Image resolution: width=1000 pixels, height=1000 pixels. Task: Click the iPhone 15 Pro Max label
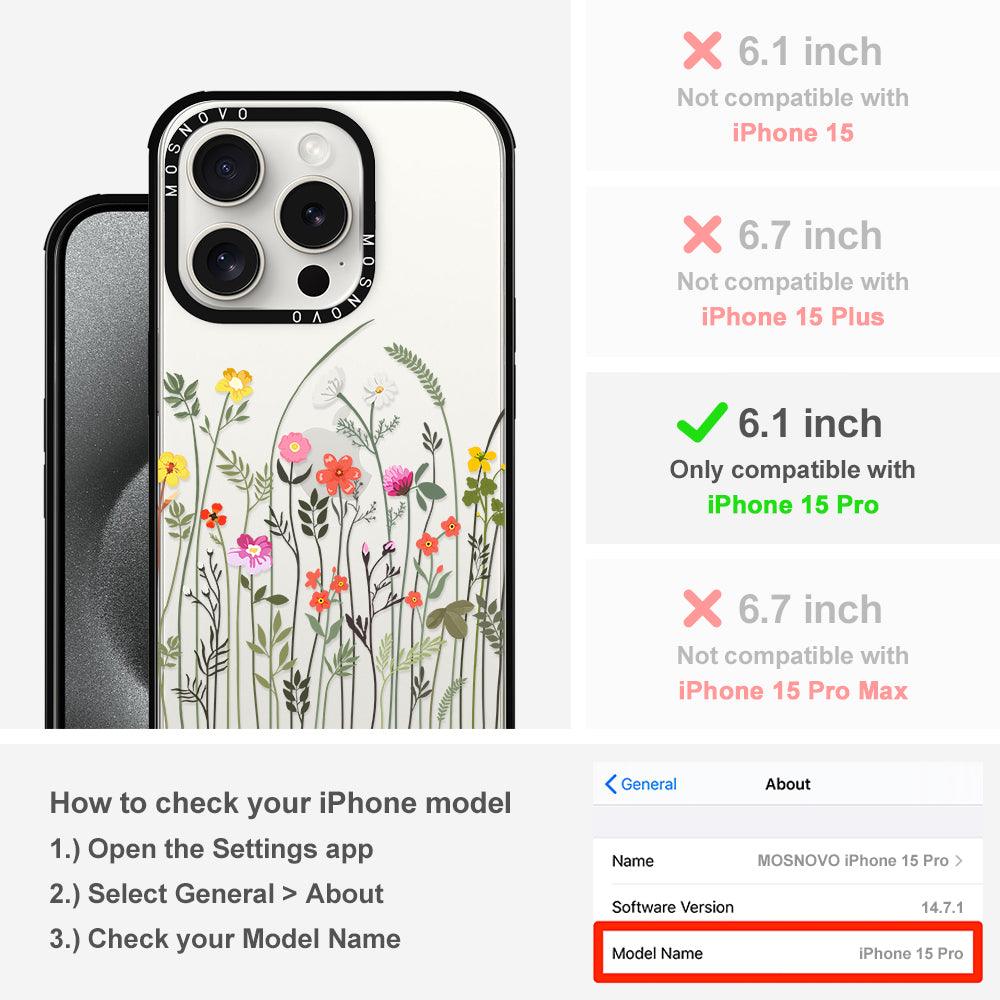pos(793,691)
